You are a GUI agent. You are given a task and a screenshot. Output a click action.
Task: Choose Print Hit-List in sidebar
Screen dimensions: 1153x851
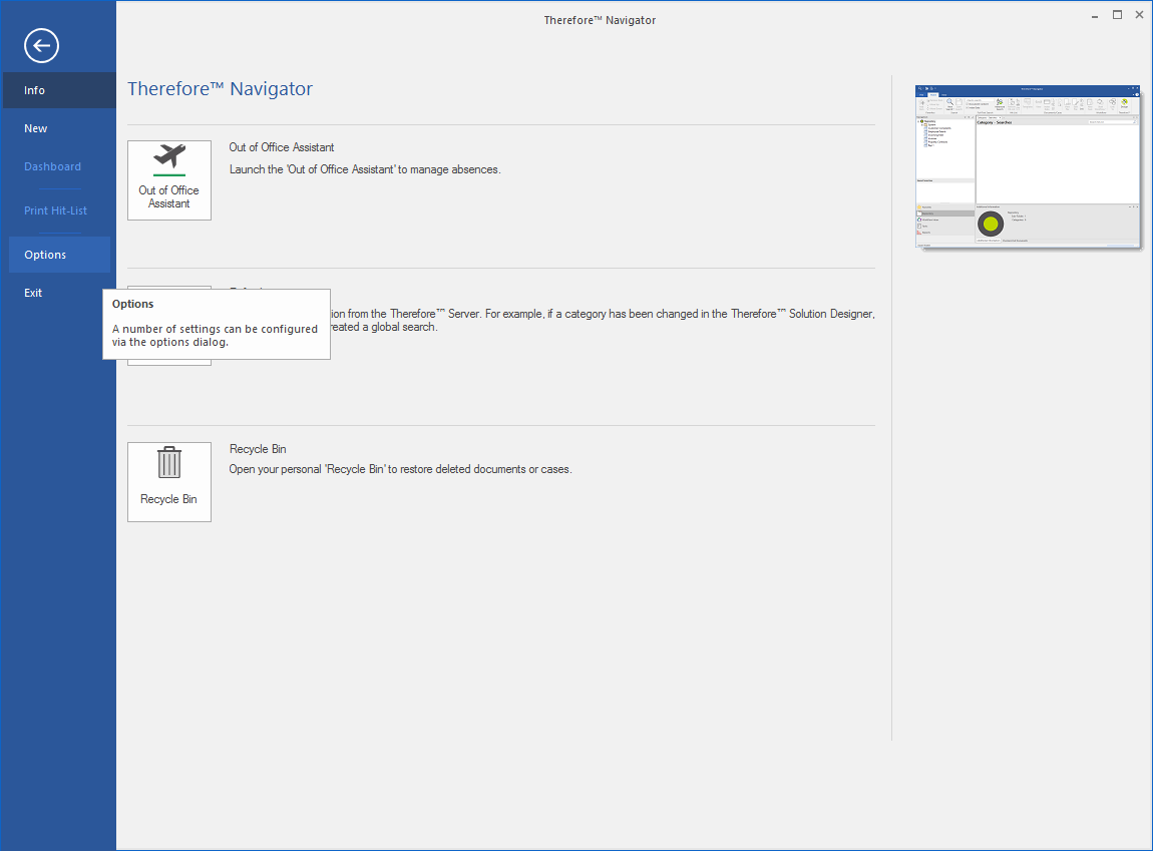(59, 210)
